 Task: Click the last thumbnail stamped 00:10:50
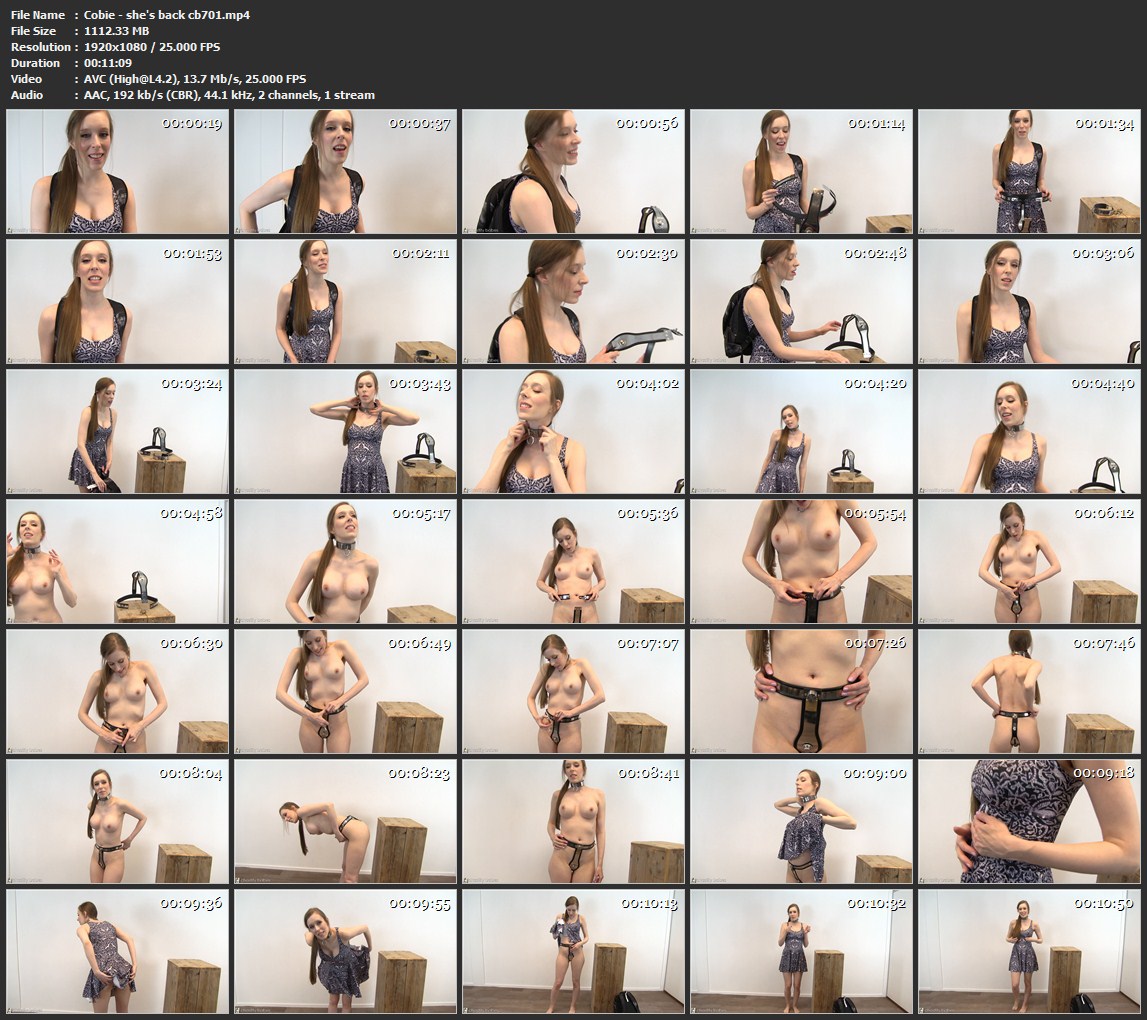[x=1030, y=951]
